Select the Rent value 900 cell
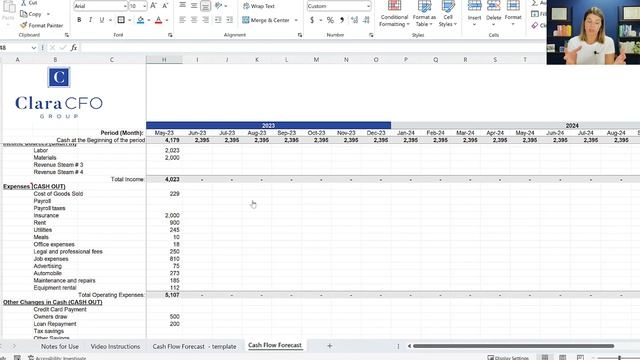640x360 pixels. (164, 223)
